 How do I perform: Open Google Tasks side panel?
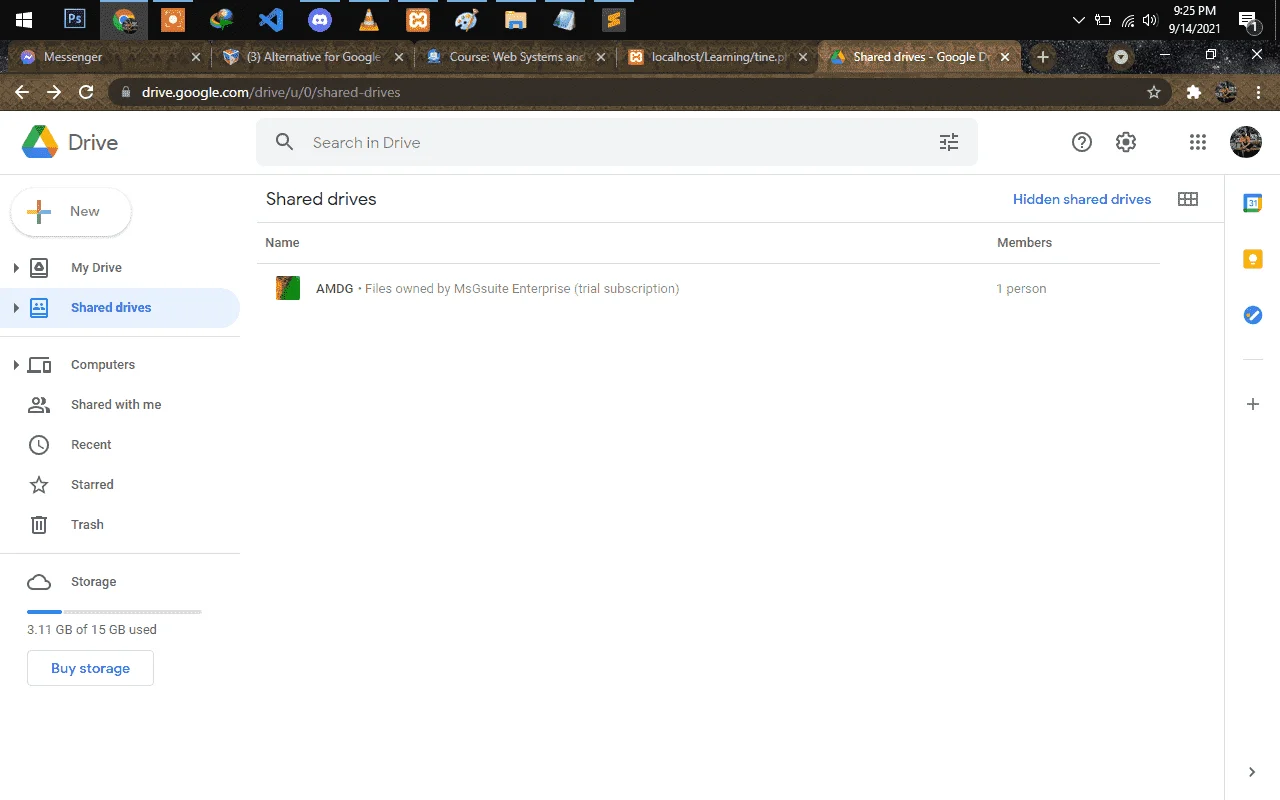[x=1252, y=315]
